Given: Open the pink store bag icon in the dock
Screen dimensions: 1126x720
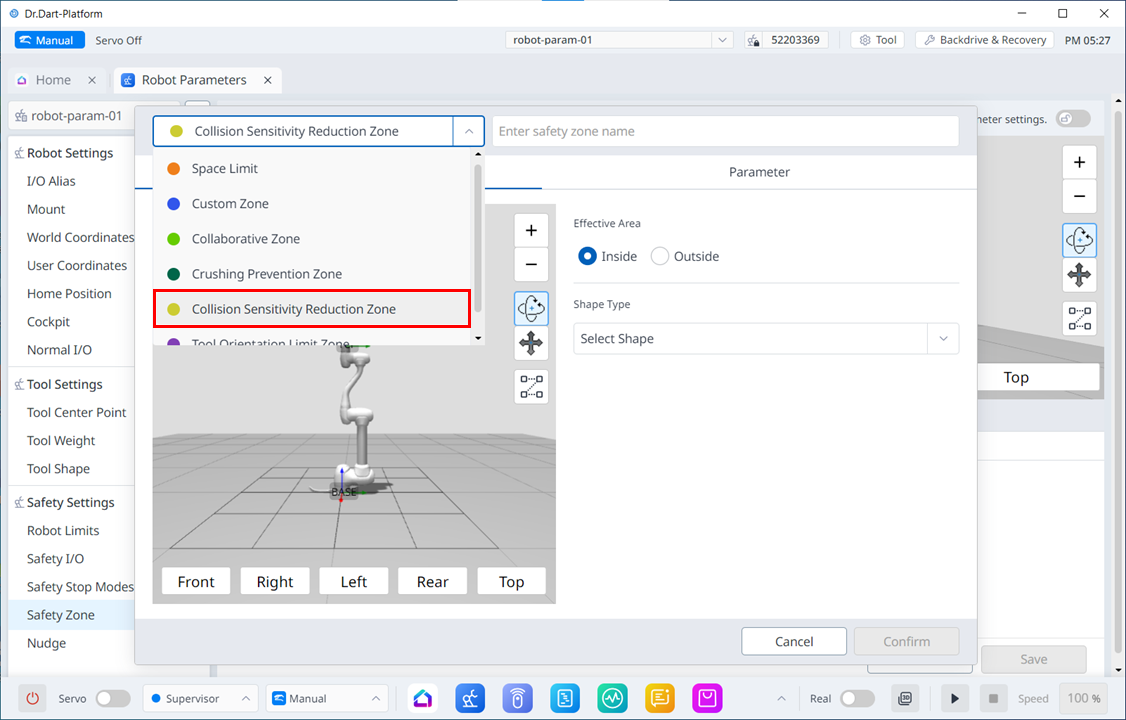Looking at the screenshot, I should click(707, 698).
